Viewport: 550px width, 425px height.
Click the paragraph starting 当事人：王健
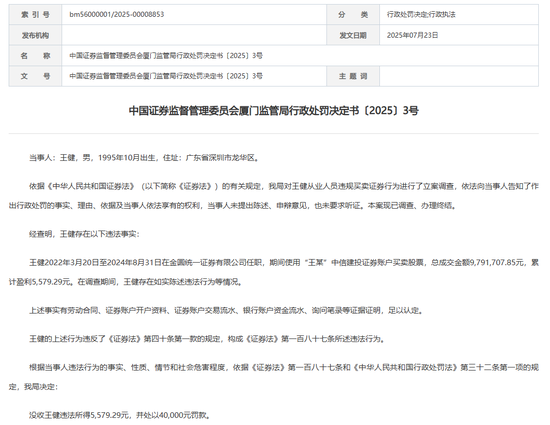tap(144, 158)
